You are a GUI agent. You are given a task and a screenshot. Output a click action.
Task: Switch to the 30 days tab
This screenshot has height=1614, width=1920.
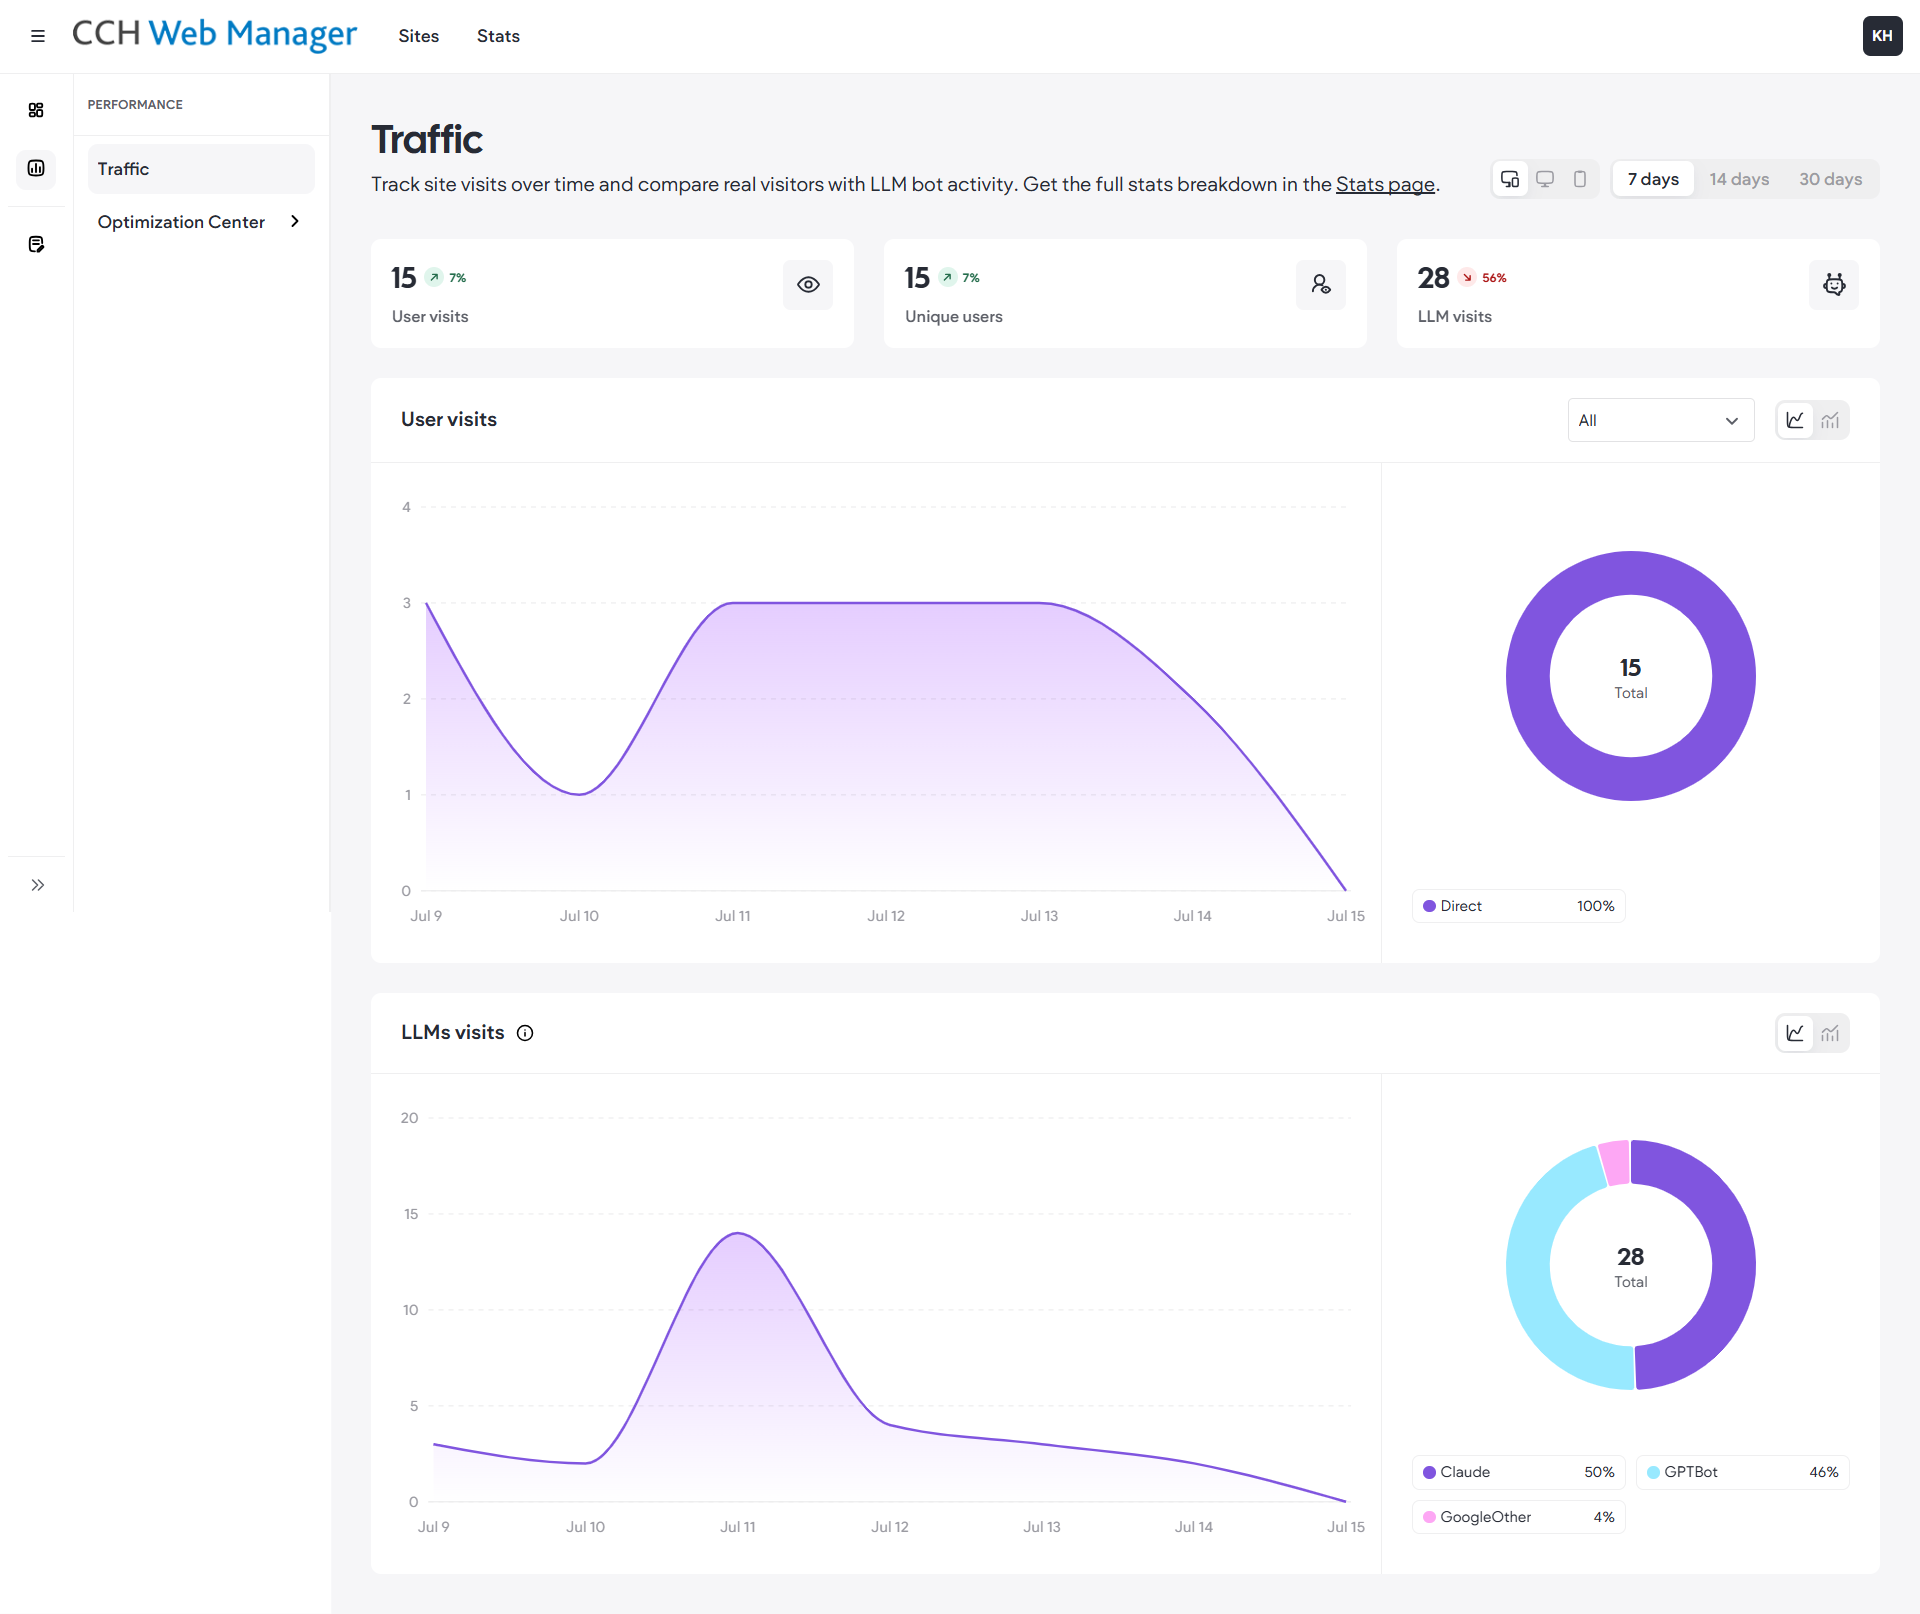coord(1830,179)
